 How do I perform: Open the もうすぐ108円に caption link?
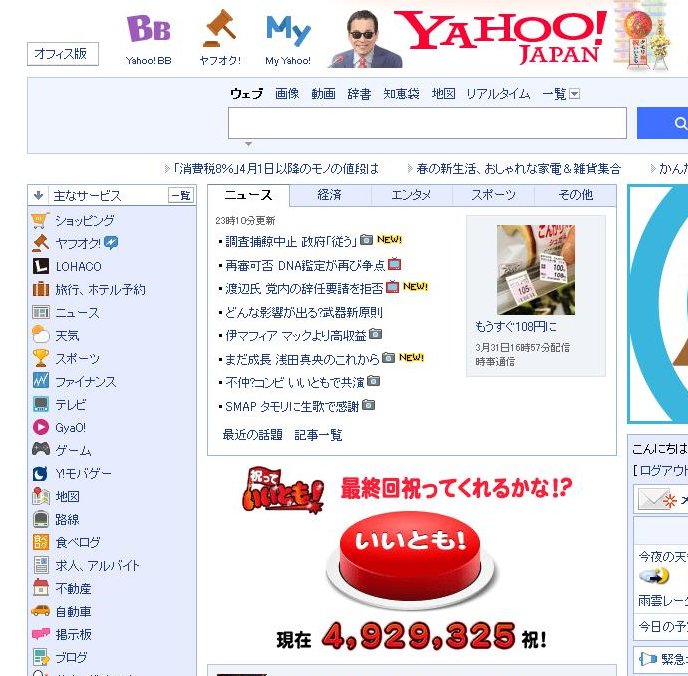[x=516, y=326]
